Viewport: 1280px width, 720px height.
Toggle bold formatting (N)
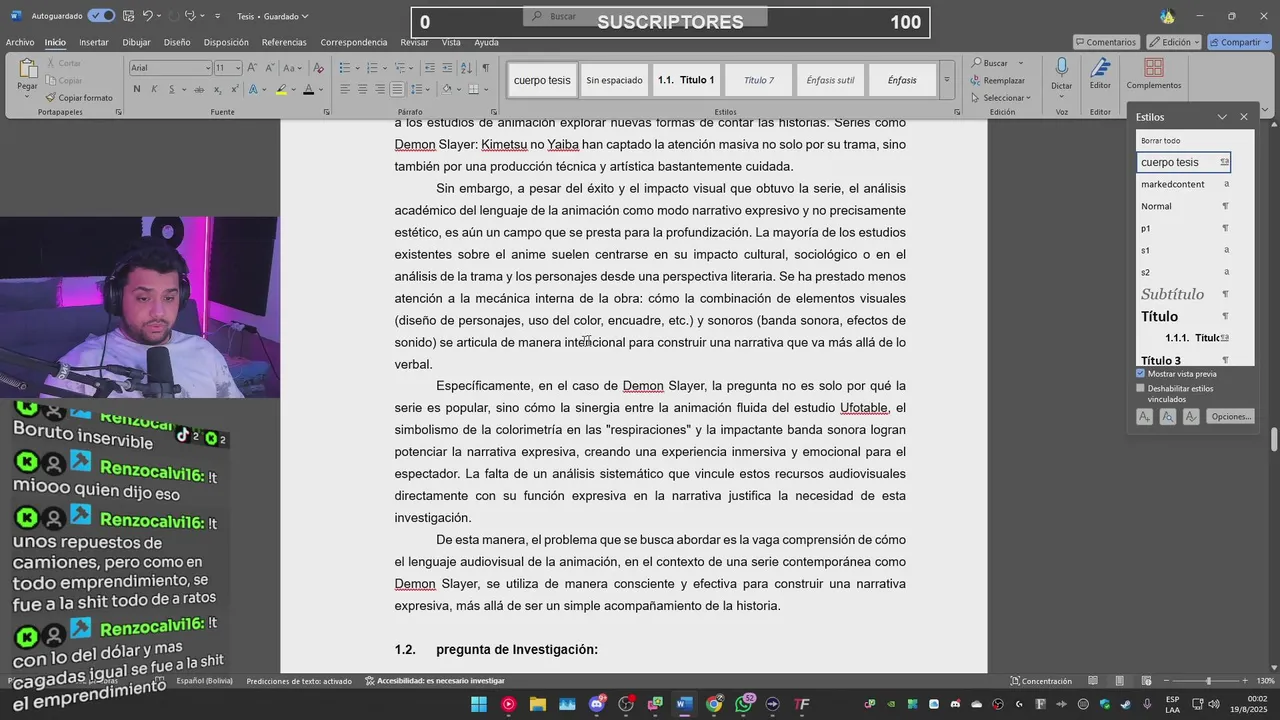(x=137, y=89)
